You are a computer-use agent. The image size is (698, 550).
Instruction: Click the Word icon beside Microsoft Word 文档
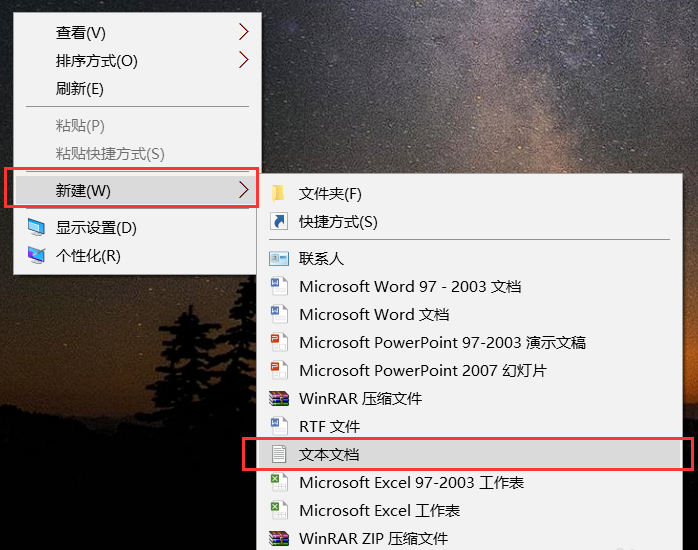tap(279, 314)
